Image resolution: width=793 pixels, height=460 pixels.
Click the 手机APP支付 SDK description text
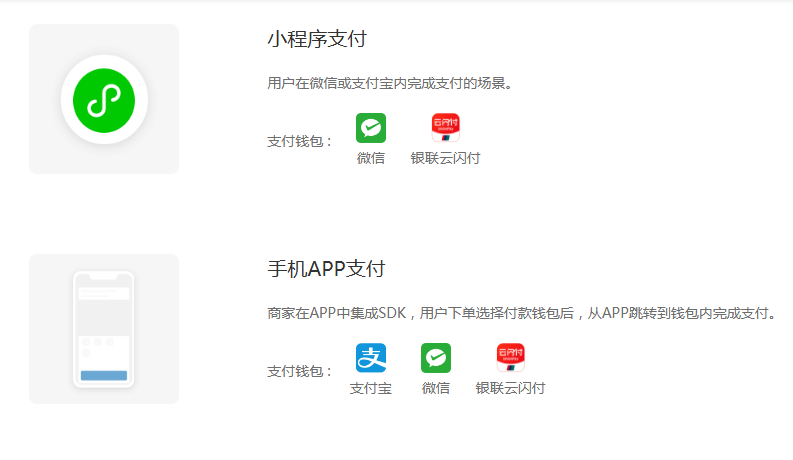(x=522, y=314)
